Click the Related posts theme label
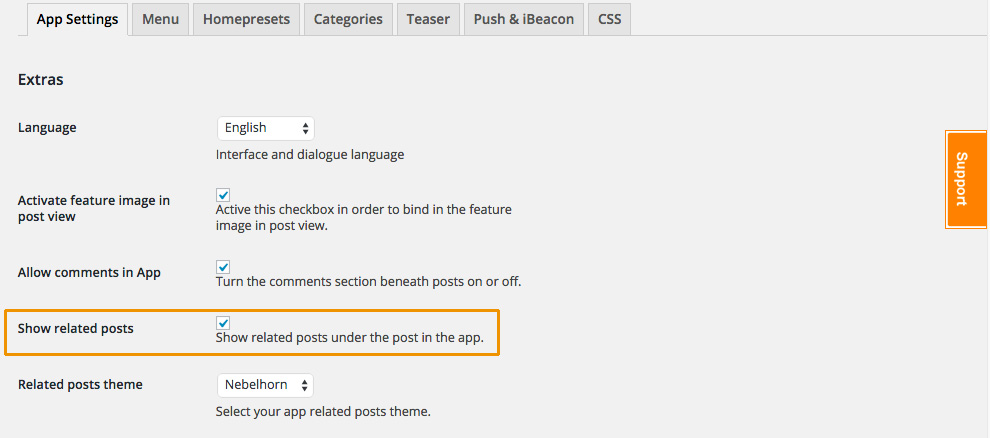The height and width of the screenshot is (438, 990). coord(80,384)
